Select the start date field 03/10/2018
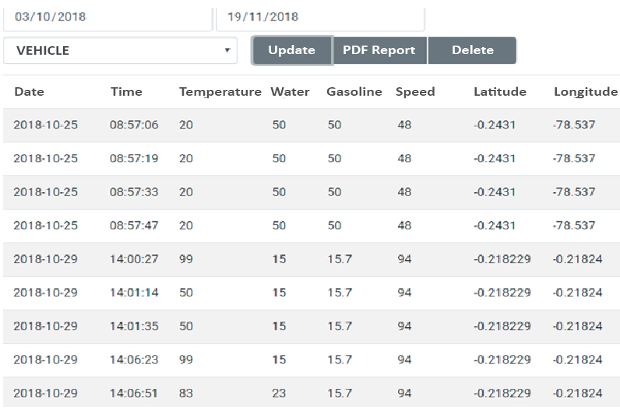Screen dimensions: 620x408 pos(108,18)
